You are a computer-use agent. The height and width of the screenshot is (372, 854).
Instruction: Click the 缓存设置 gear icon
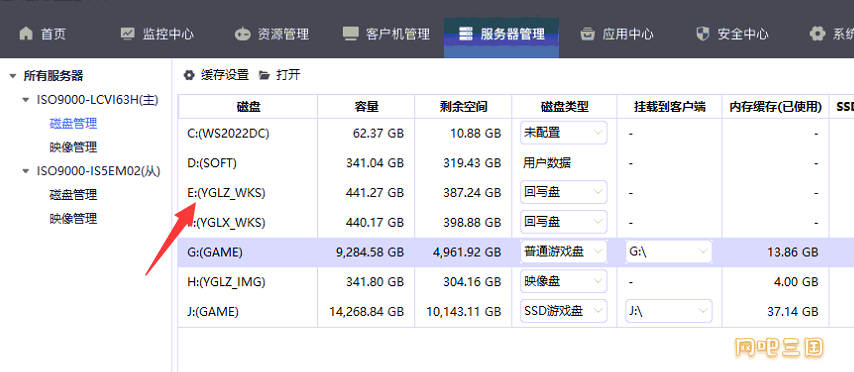[x=189, y=75]
